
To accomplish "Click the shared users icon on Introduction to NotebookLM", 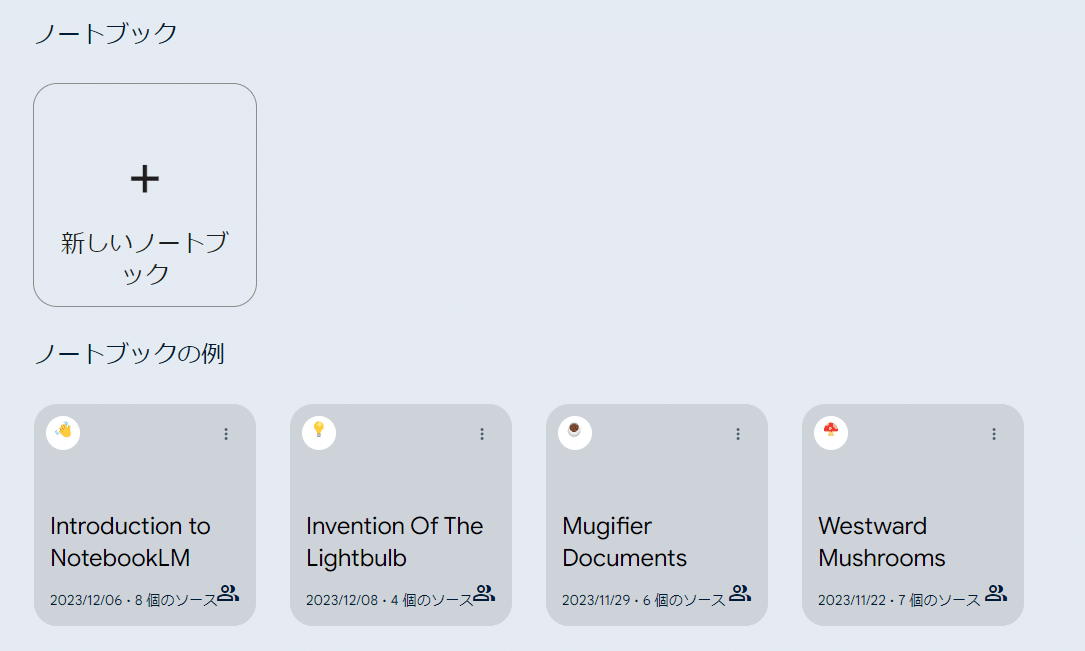I will [229, 592].
